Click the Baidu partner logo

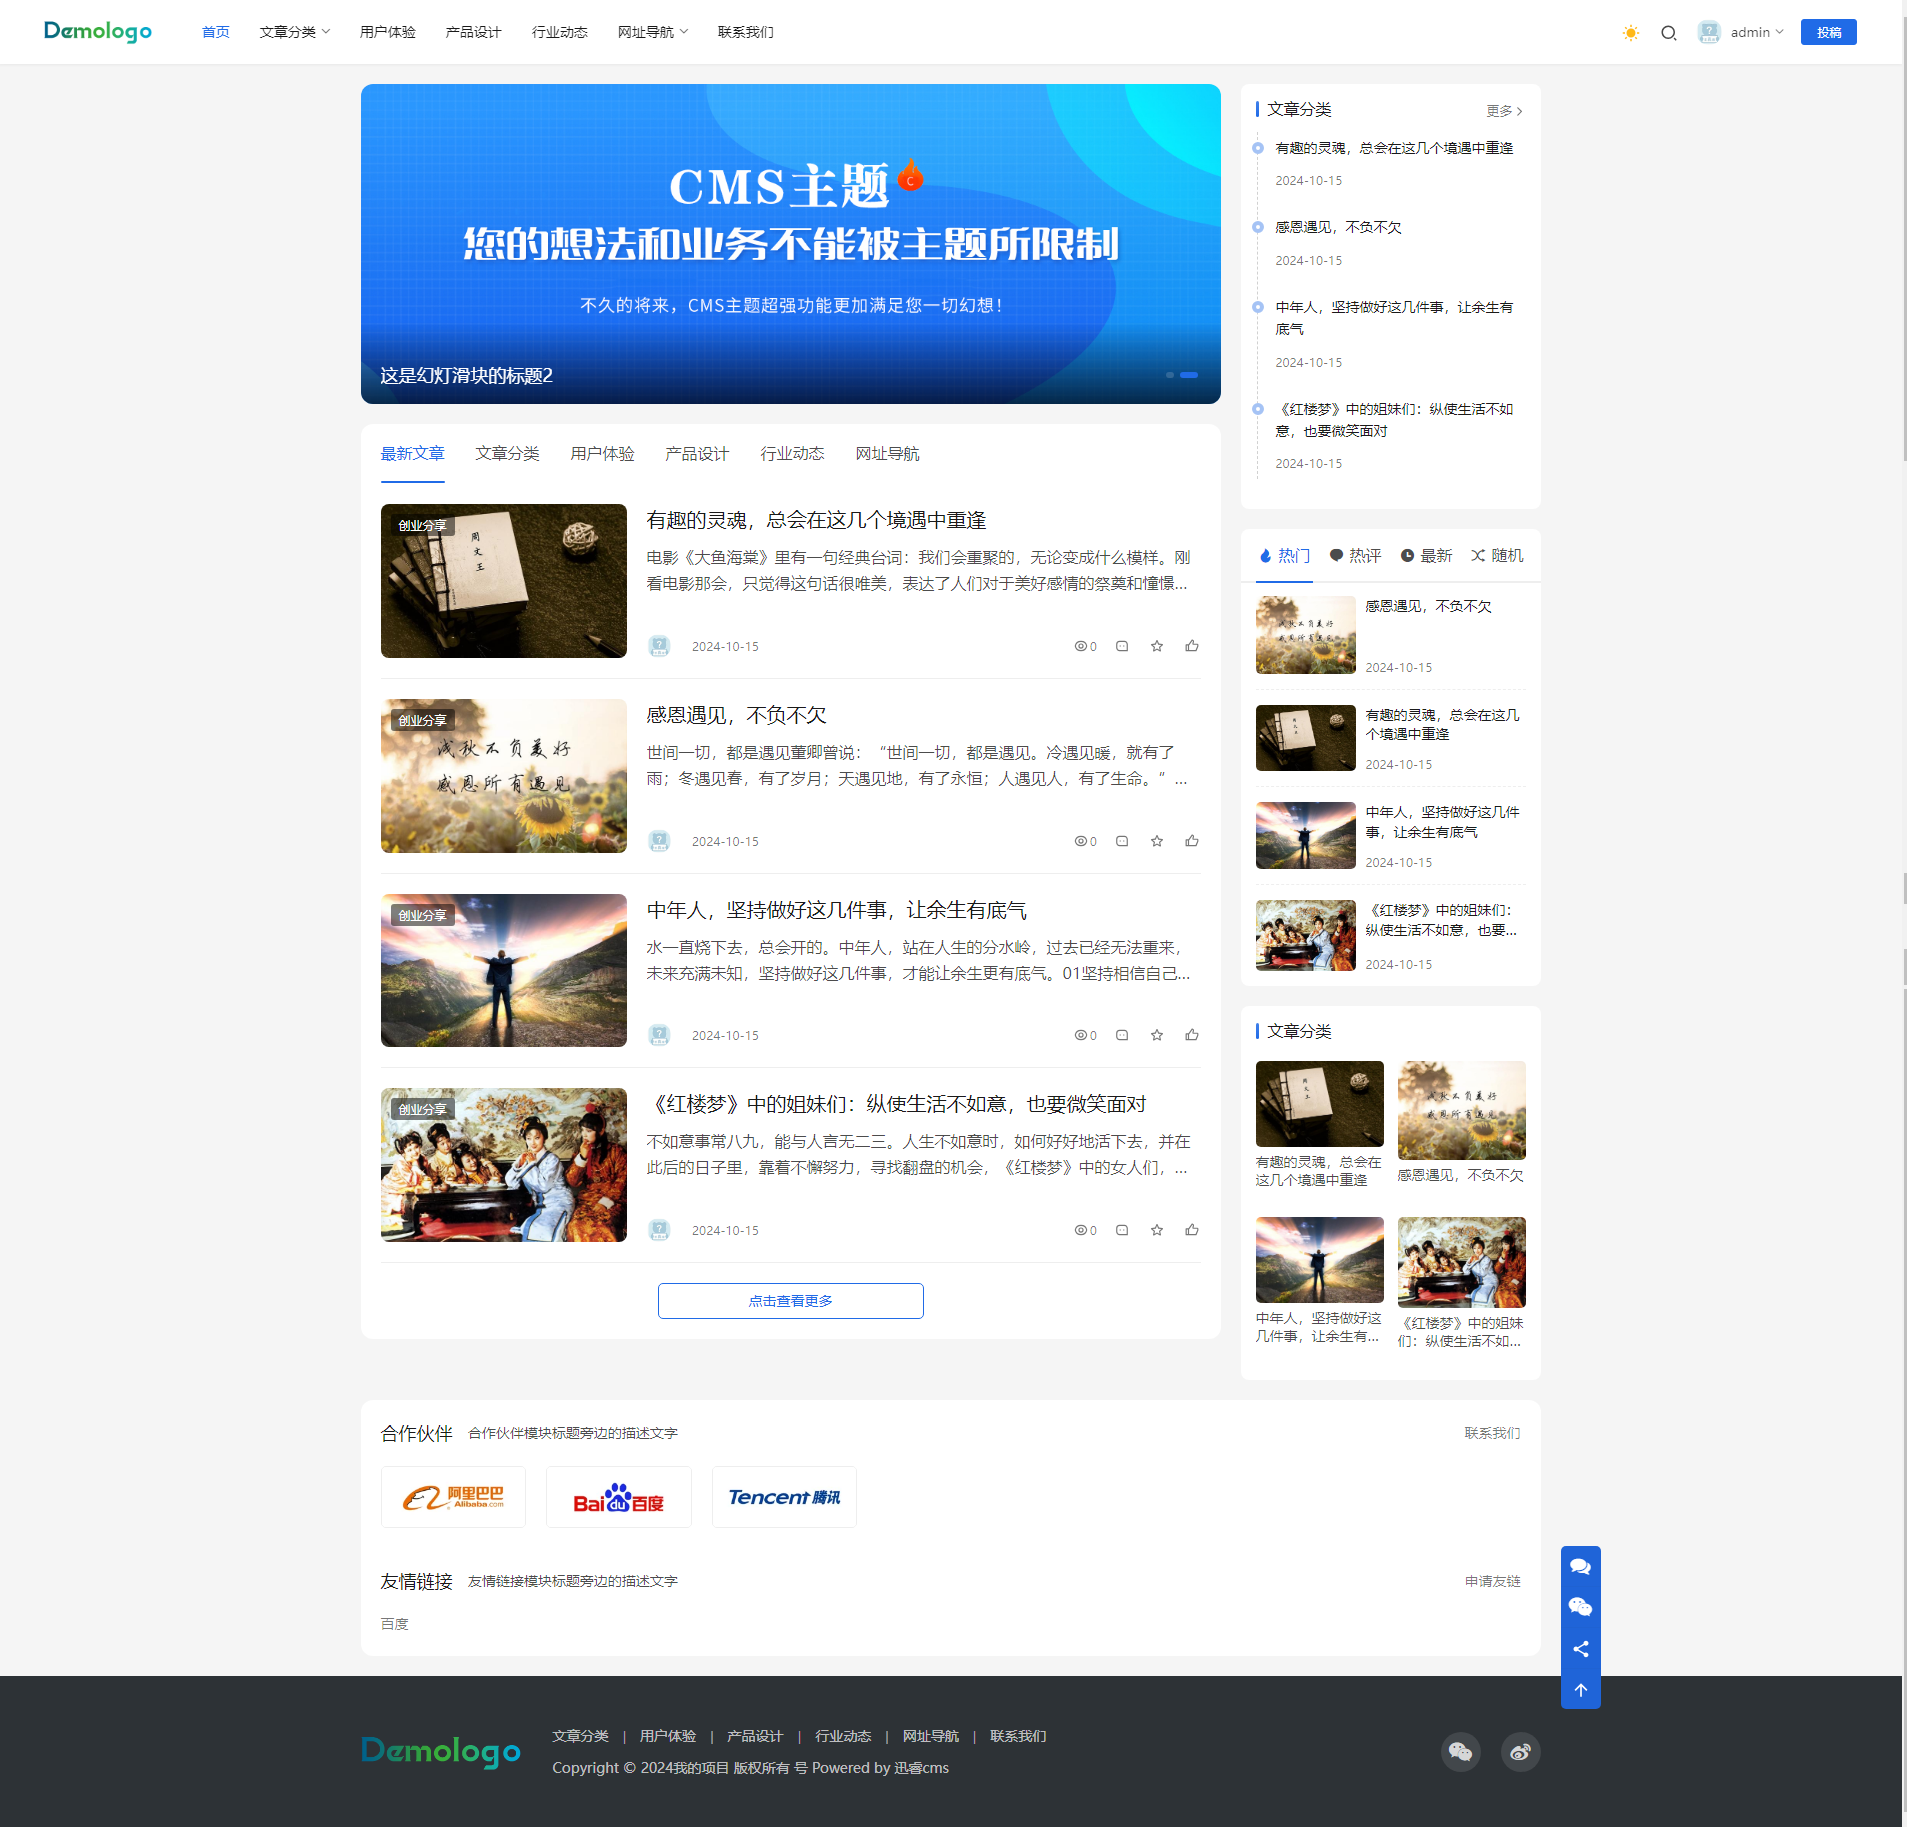pyautogui.click(x=617, y=1497)
